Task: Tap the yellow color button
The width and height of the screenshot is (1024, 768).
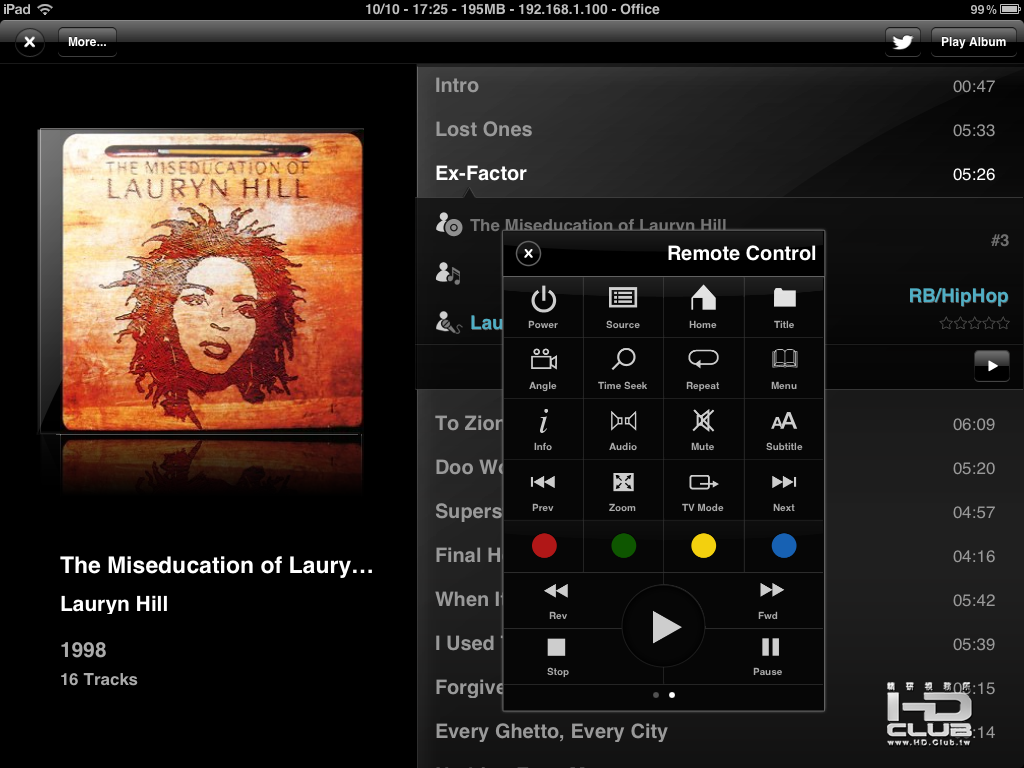Action: point(703,545)
